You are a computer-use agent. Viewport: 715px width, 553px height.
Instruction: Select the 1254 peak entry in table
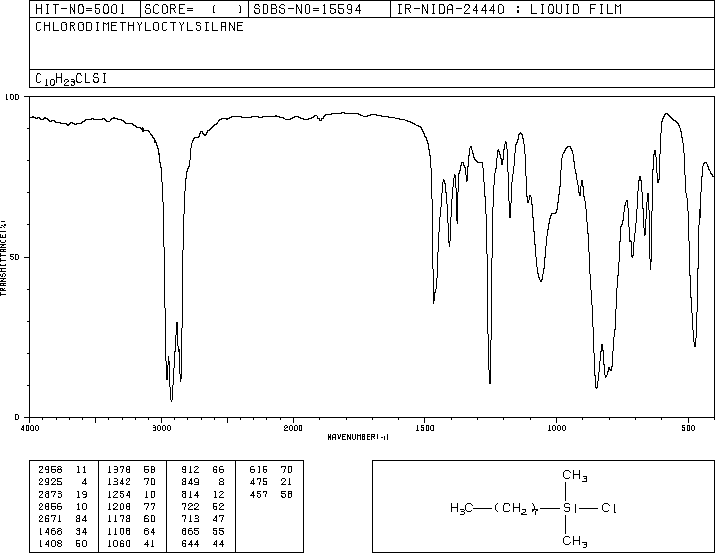pos(131,494)
